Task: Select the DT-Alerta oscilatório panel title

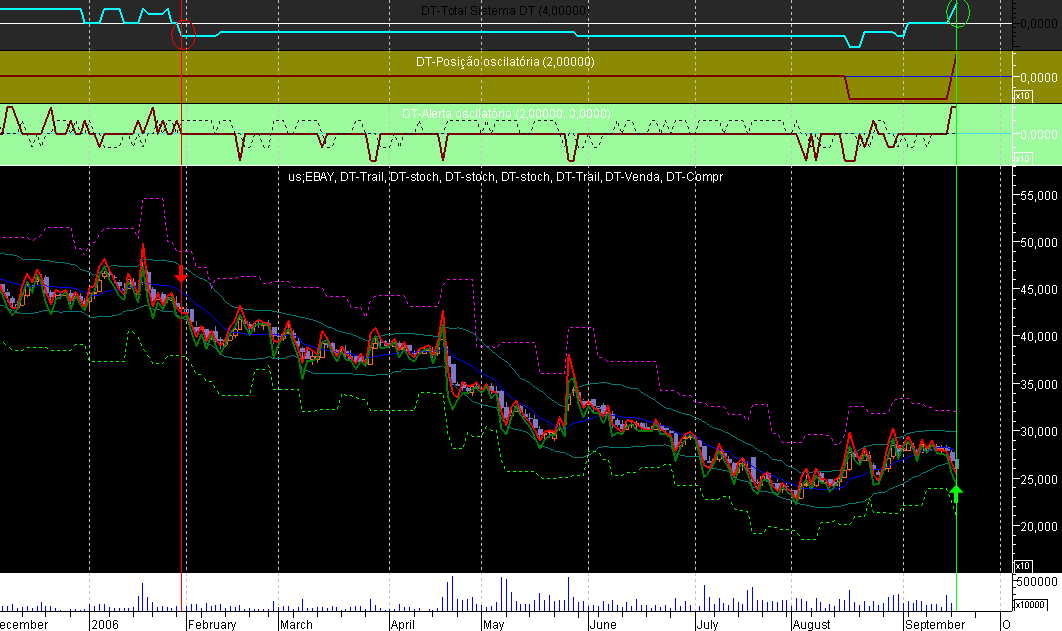Action: pos(505,114)
